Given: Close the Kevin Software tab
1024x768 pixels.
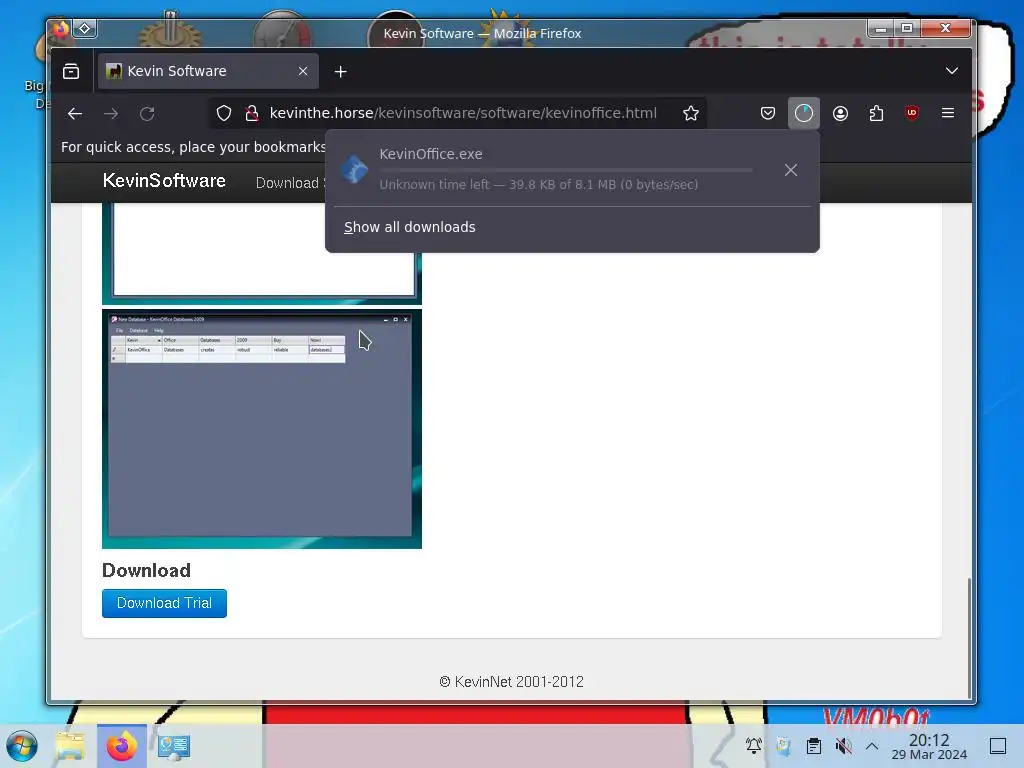Looking at the screenshot, I should point(303,71).
